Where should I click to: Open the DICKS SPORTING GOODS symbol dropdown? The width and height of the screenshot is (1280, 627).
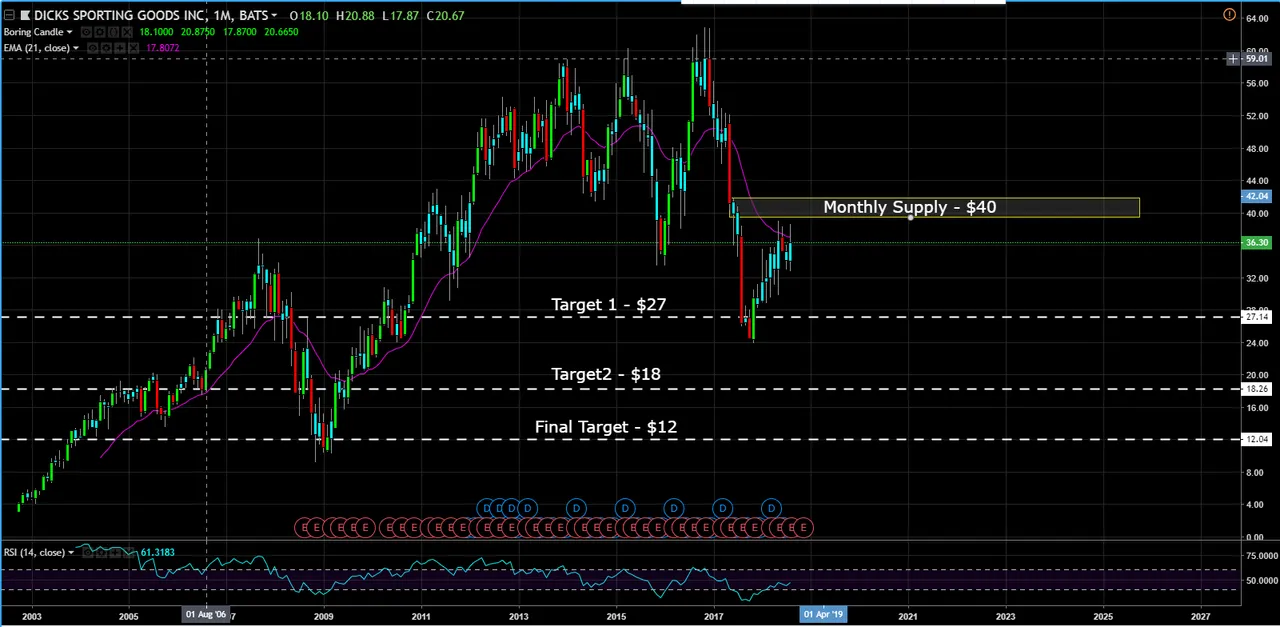click(274, 16)
